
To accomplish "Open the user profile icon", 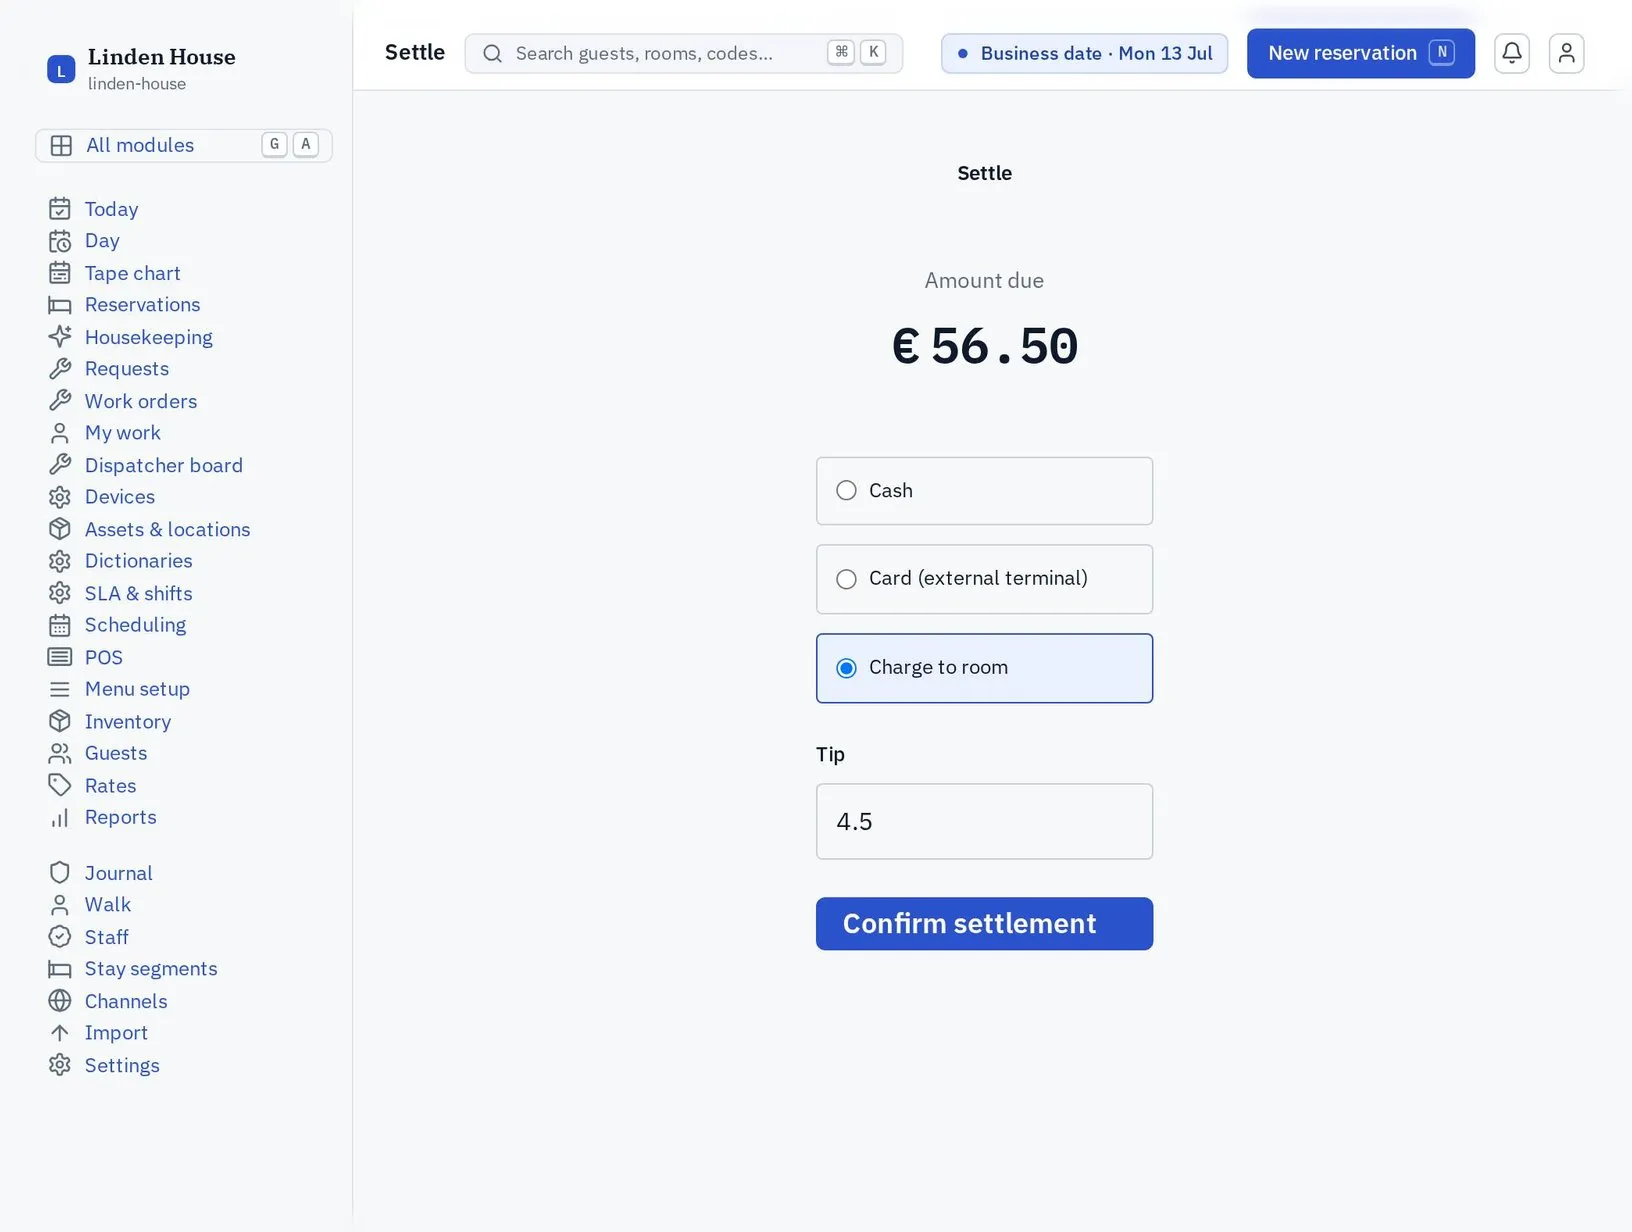I will pyautogui.click(x=1566, y=53).
